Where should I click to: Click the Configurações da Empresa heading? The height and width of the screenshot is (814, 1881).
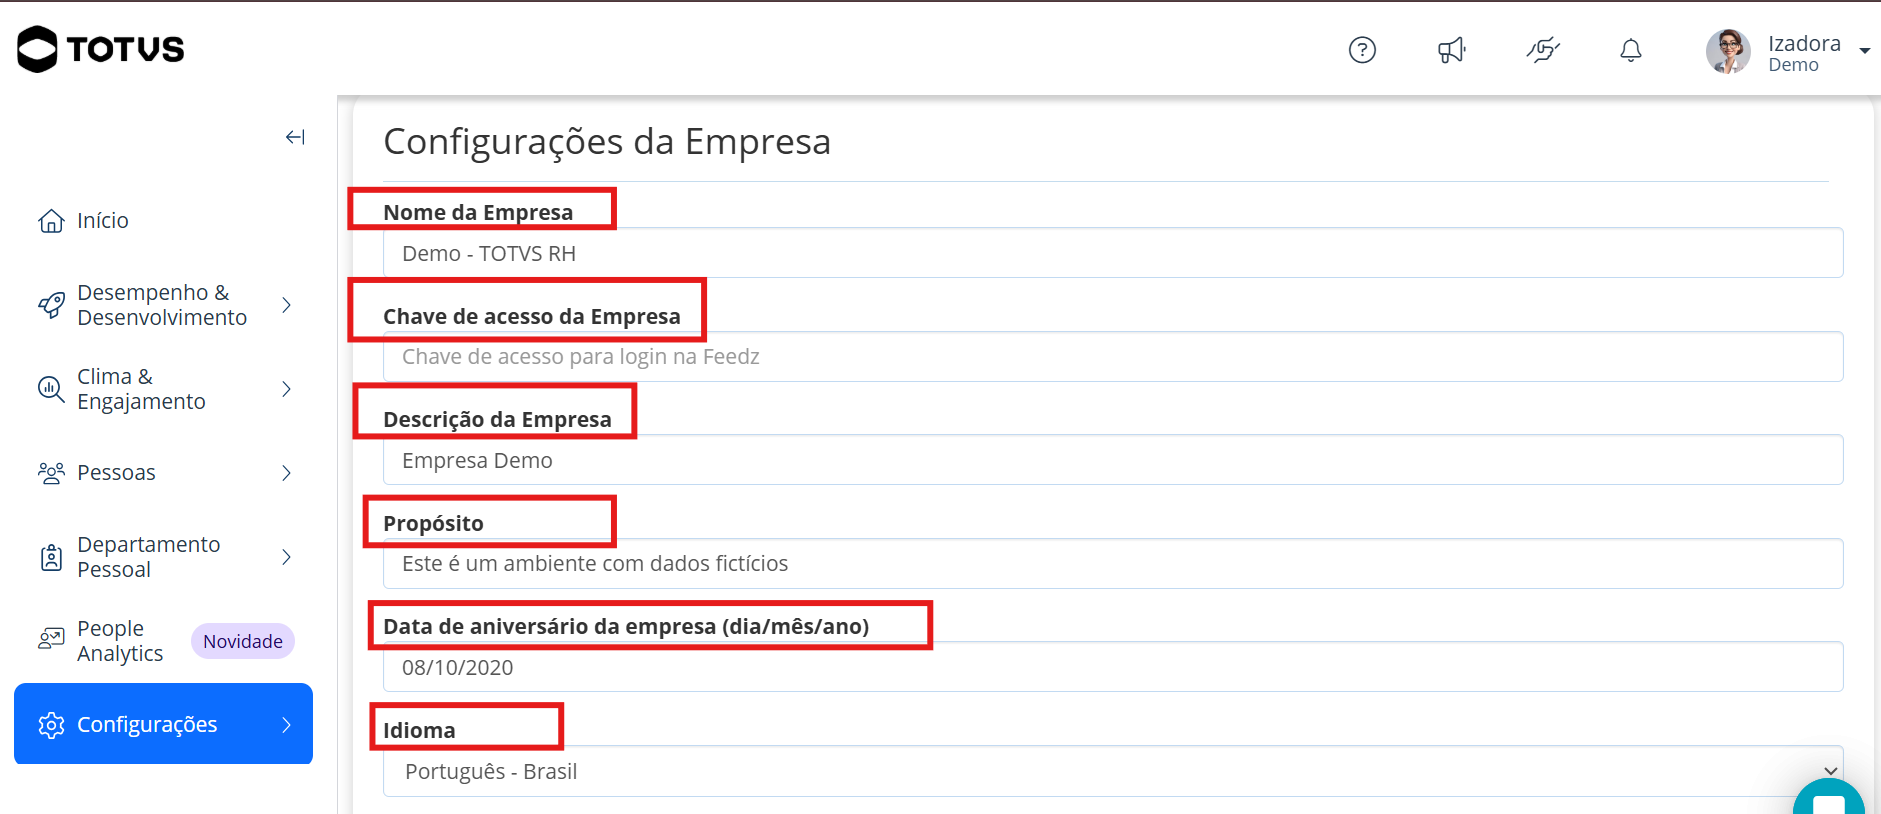(607, 142)
